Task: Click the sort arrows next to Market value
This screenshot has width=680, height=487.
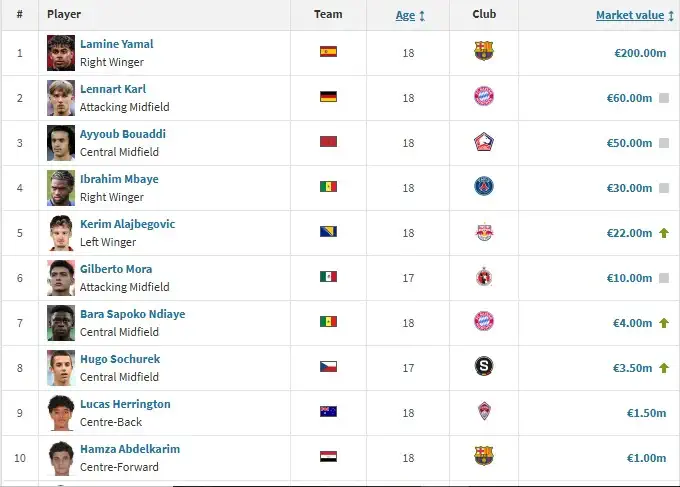Action: tap(670, 16)
